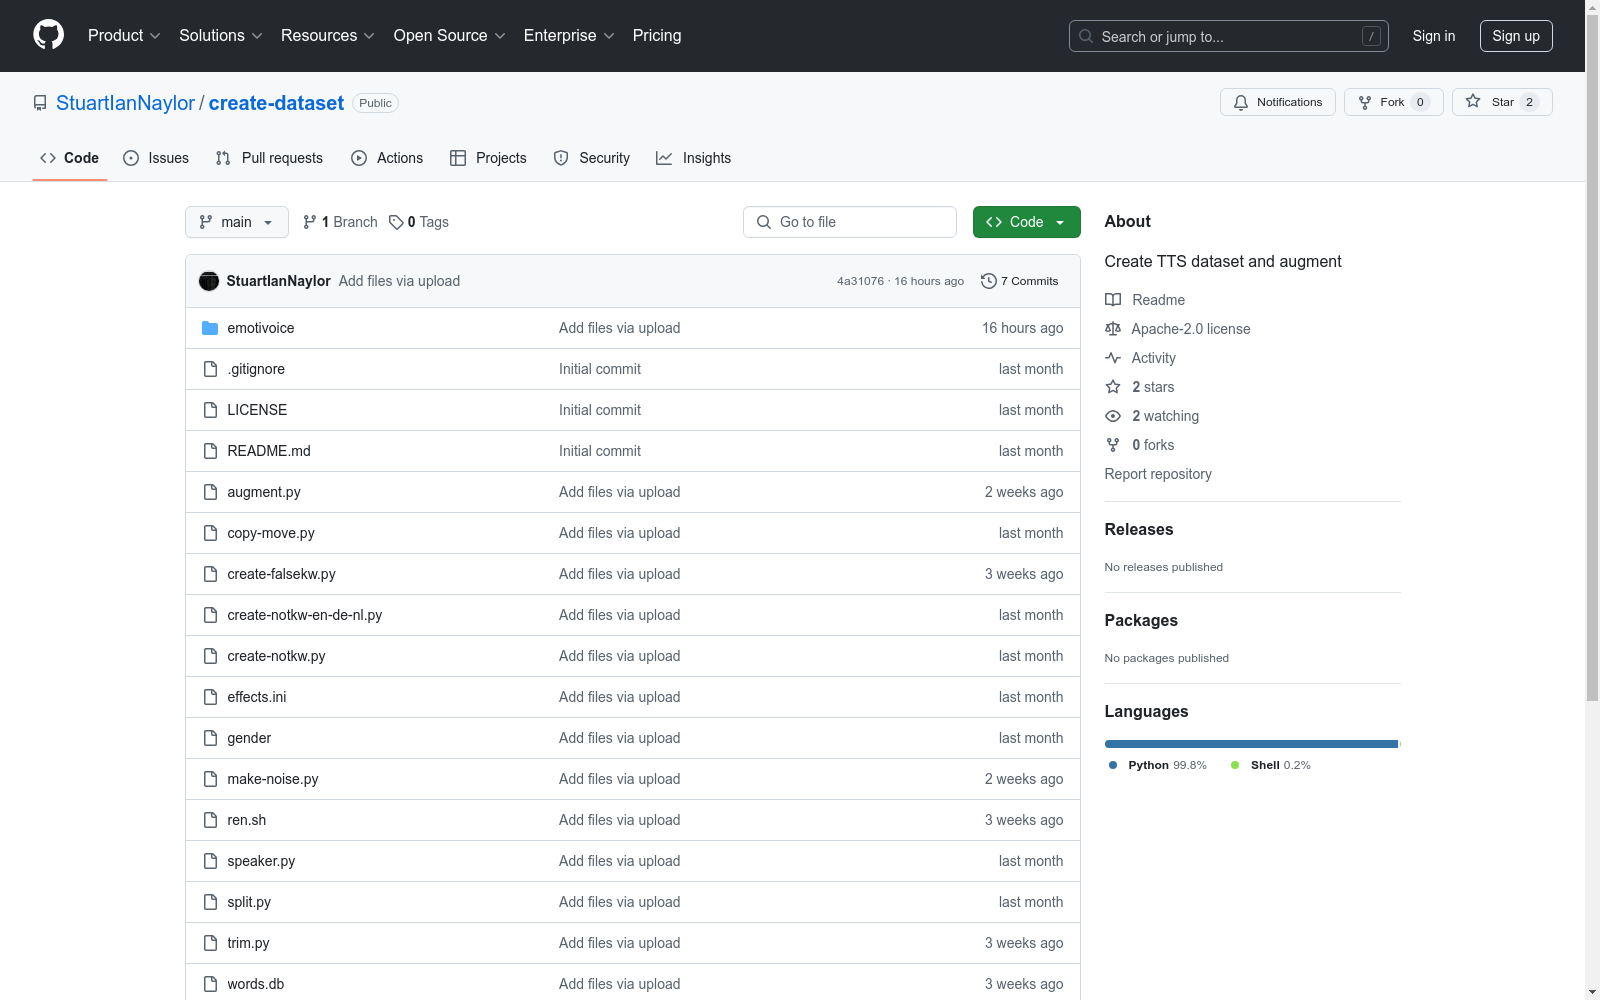Screen dimensions: 1600x1000
Task: Click the Sign in link
Action: point(1434,36)
